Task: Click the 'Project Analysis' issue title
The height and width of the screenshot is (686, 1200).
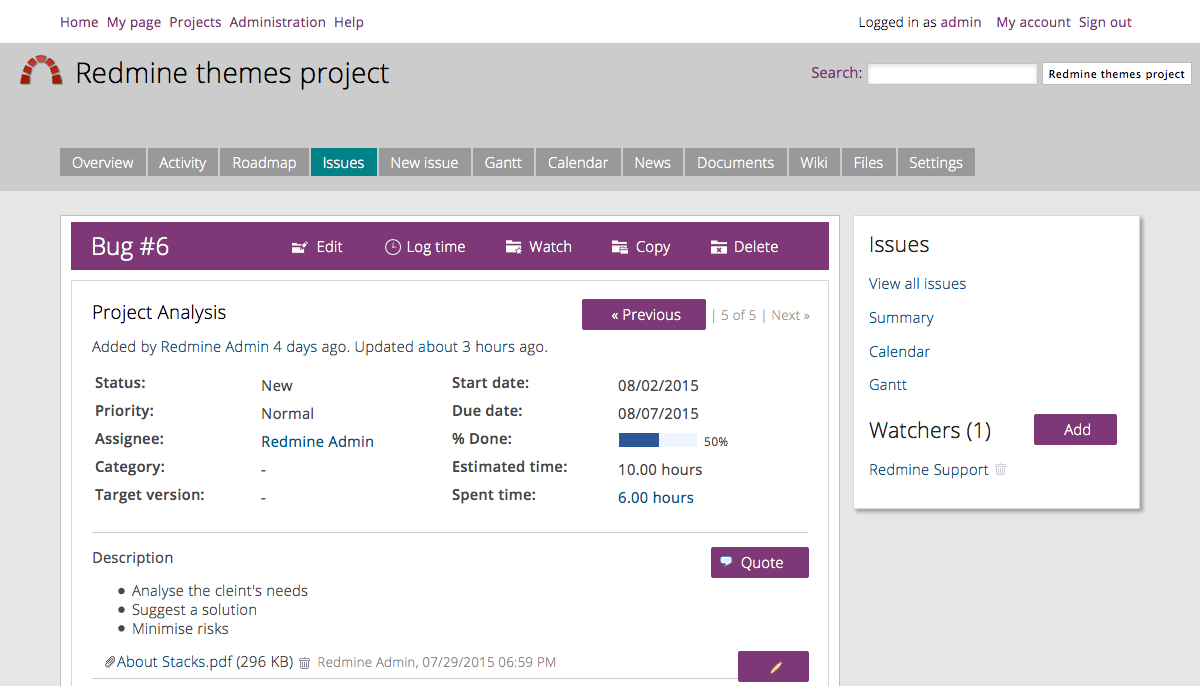Action: 159,313
